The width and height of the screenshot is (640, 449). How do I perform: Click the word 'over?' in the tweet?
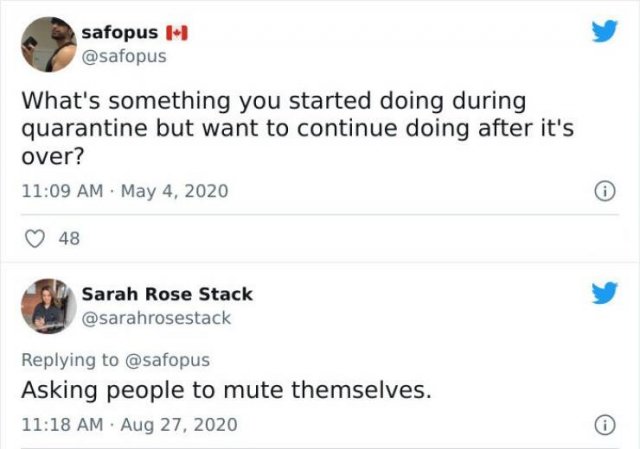tap(53, 156)
